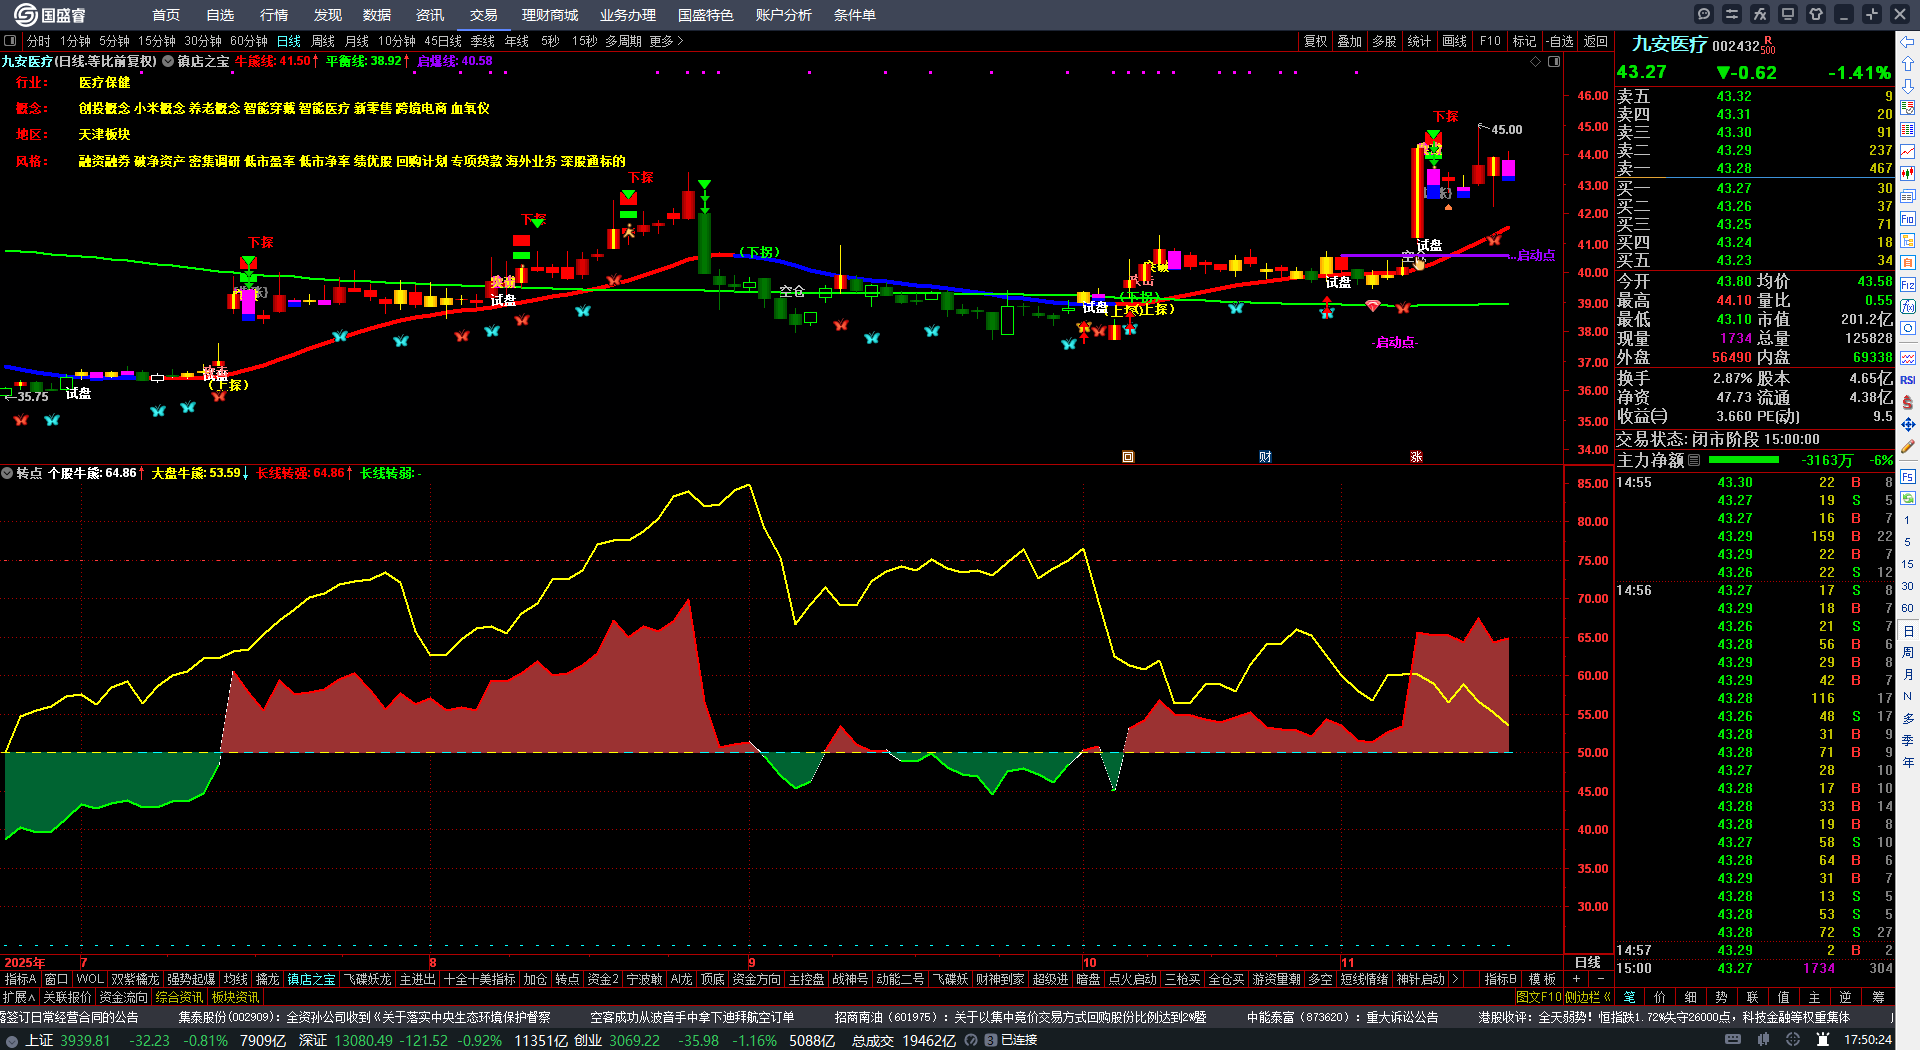Screen dimensions: 1920x1050
Task: Click the green 主力净额 progress bar
Action: [x=1744, y=460]
